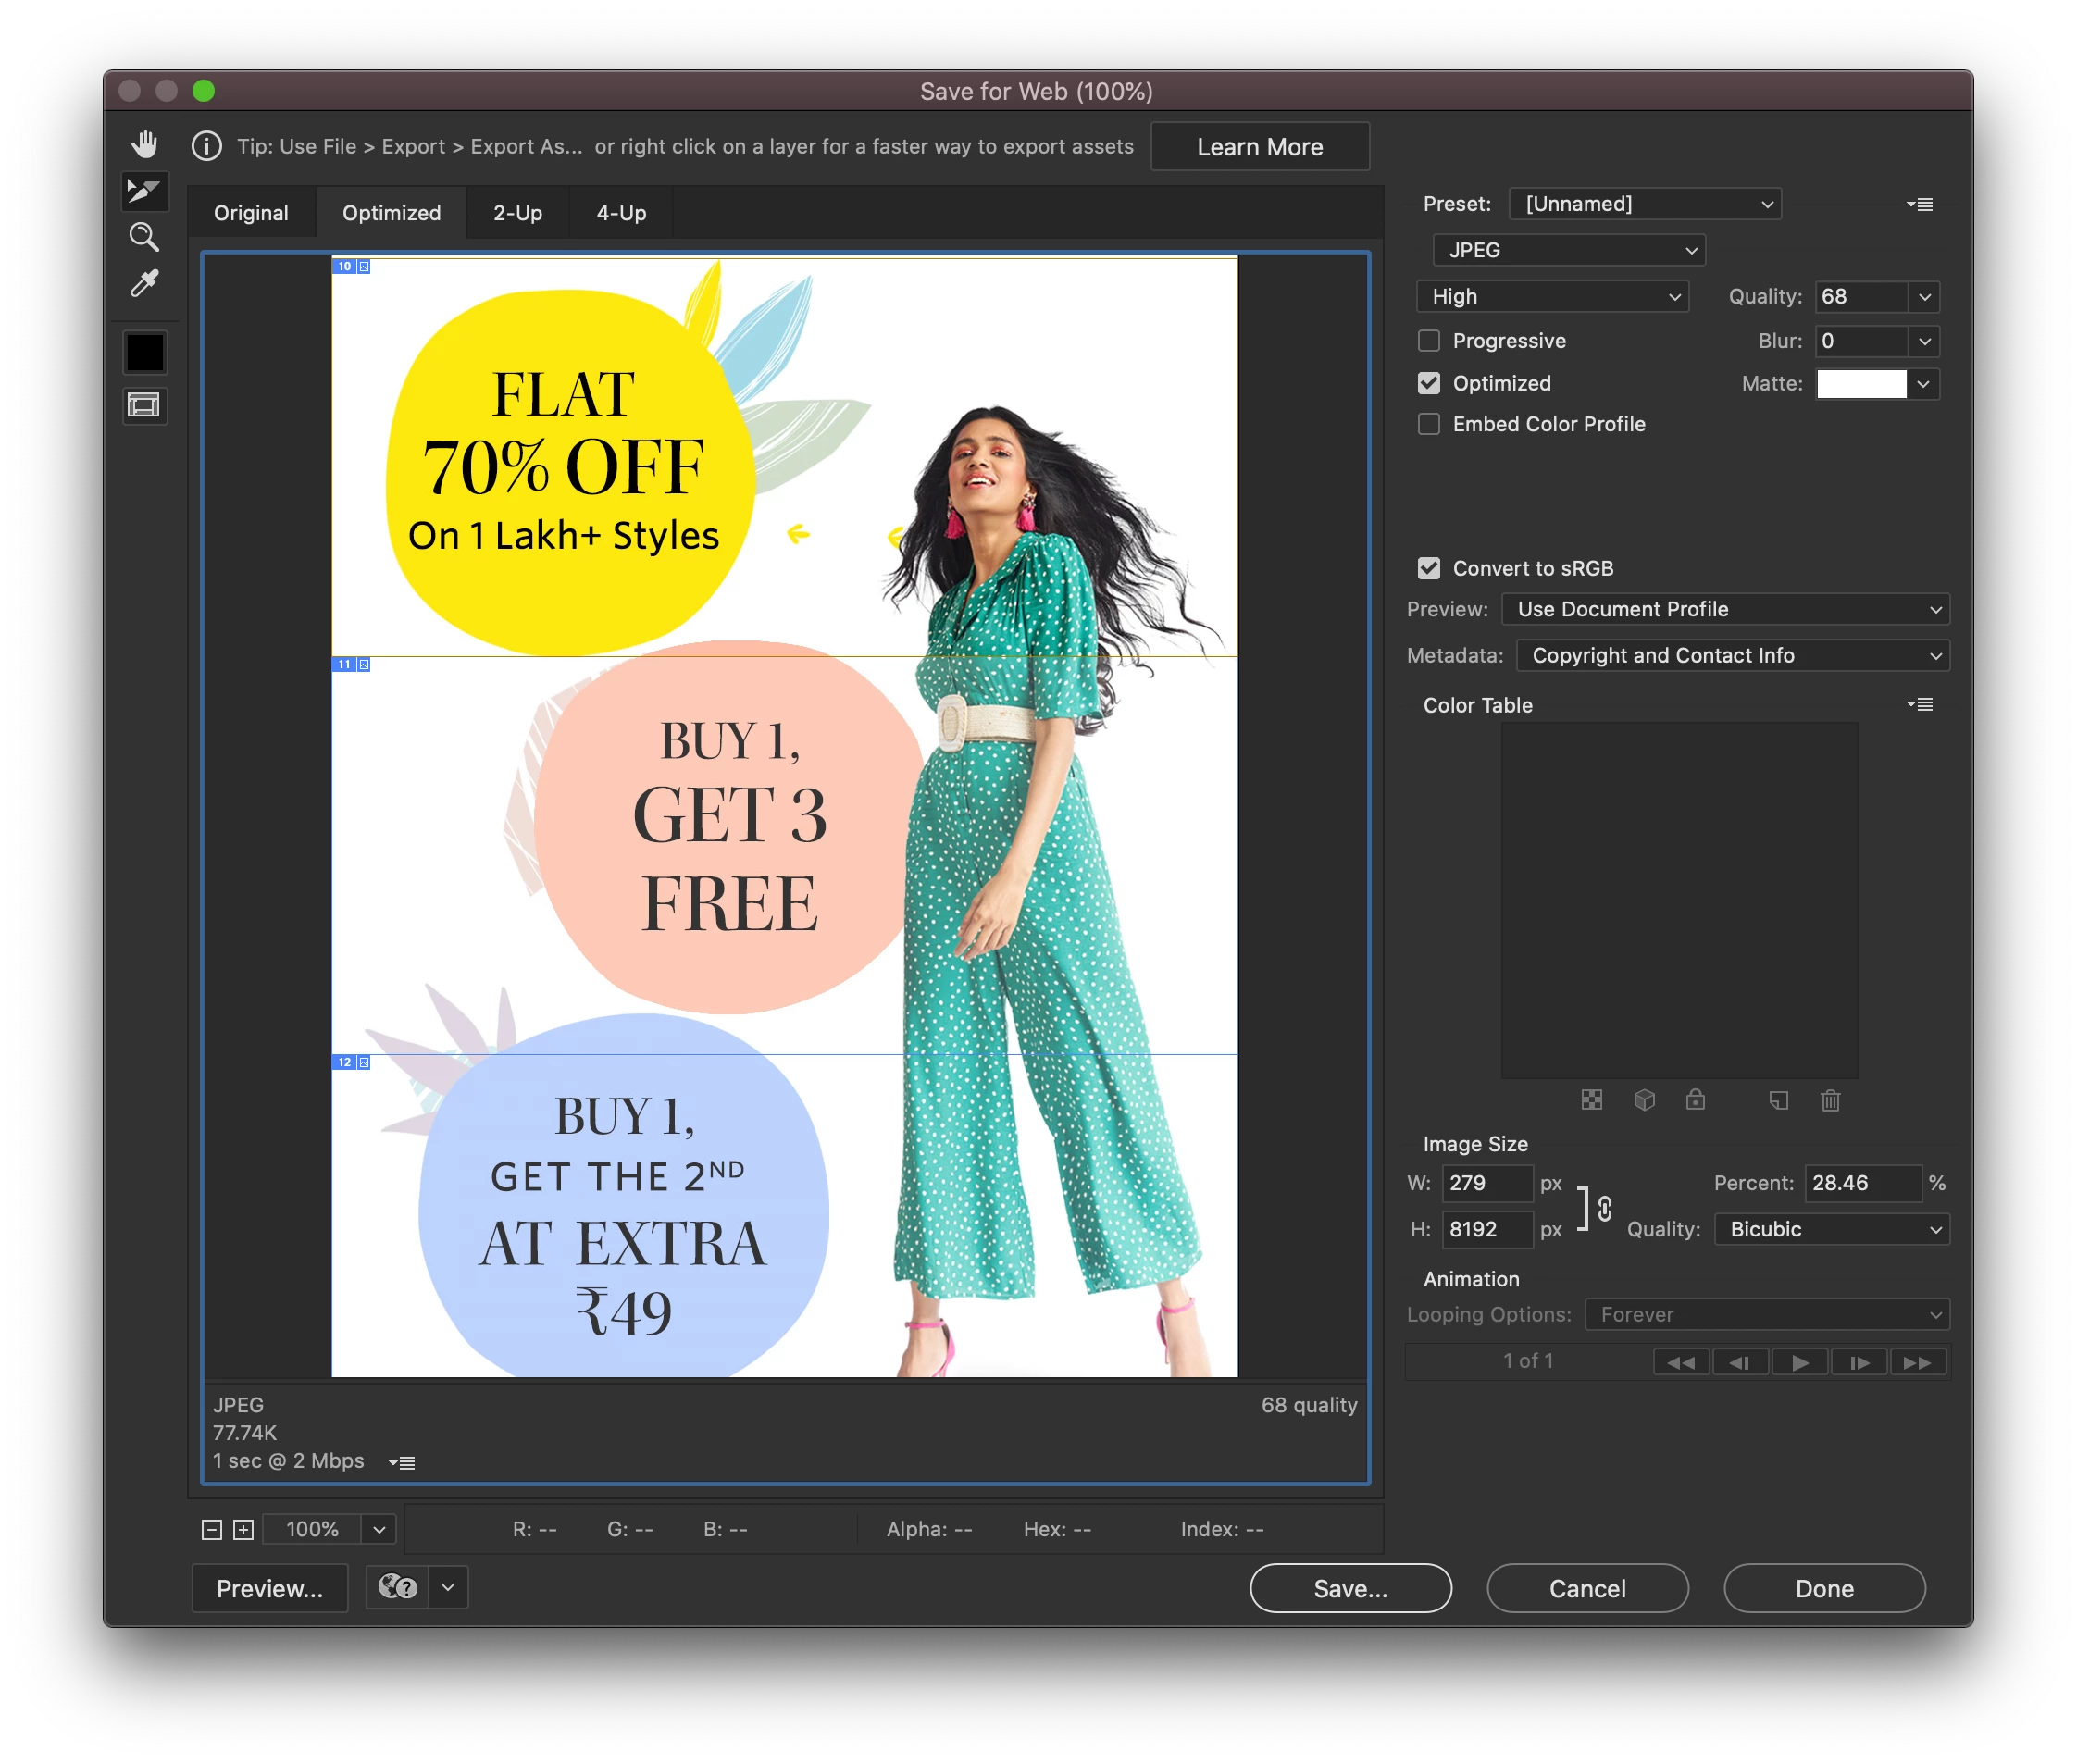Image resolution: width=2077 pixels, height=1764 pixels.
Task: Open the JPEG file format dropdown
Action: (1568, 250)
